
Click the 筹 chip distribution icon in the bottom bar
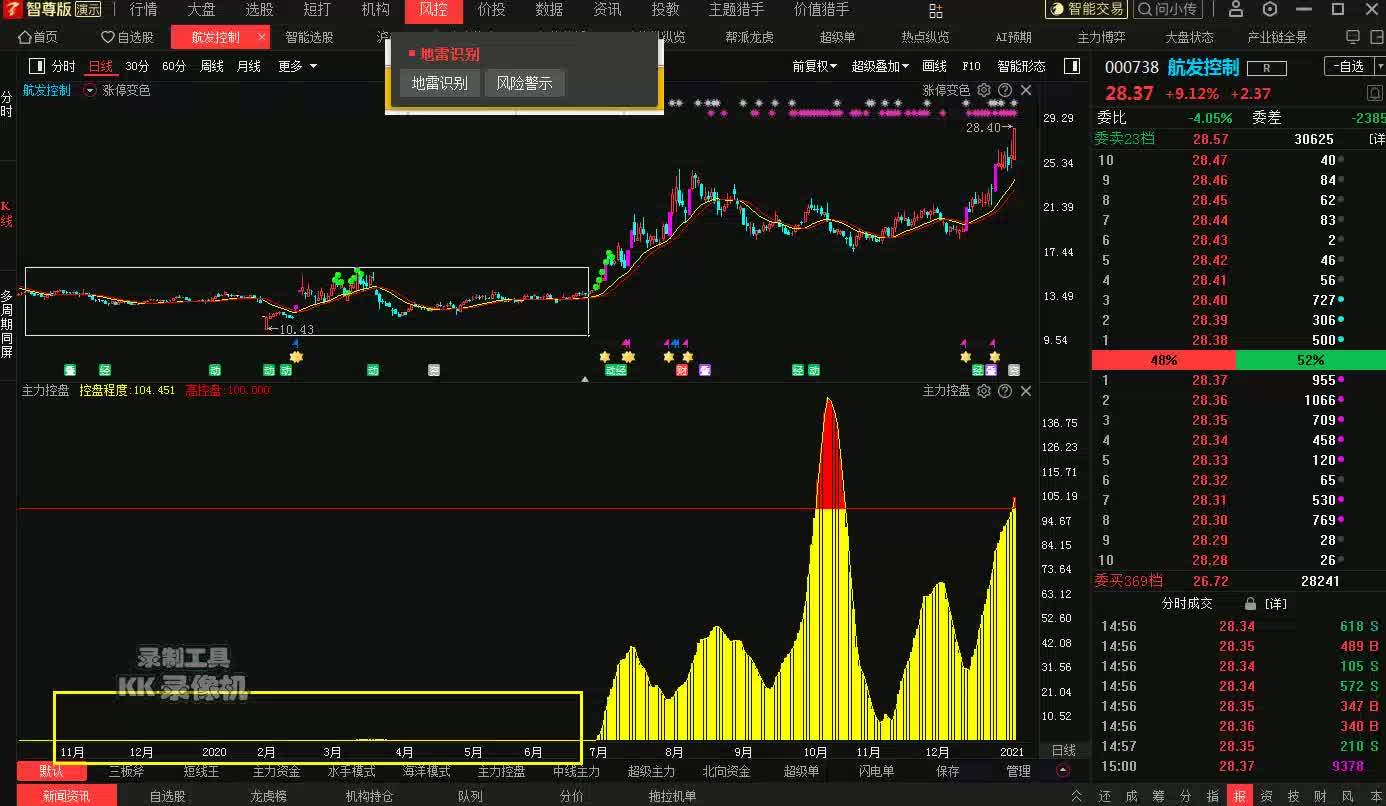pos(1158,796)
